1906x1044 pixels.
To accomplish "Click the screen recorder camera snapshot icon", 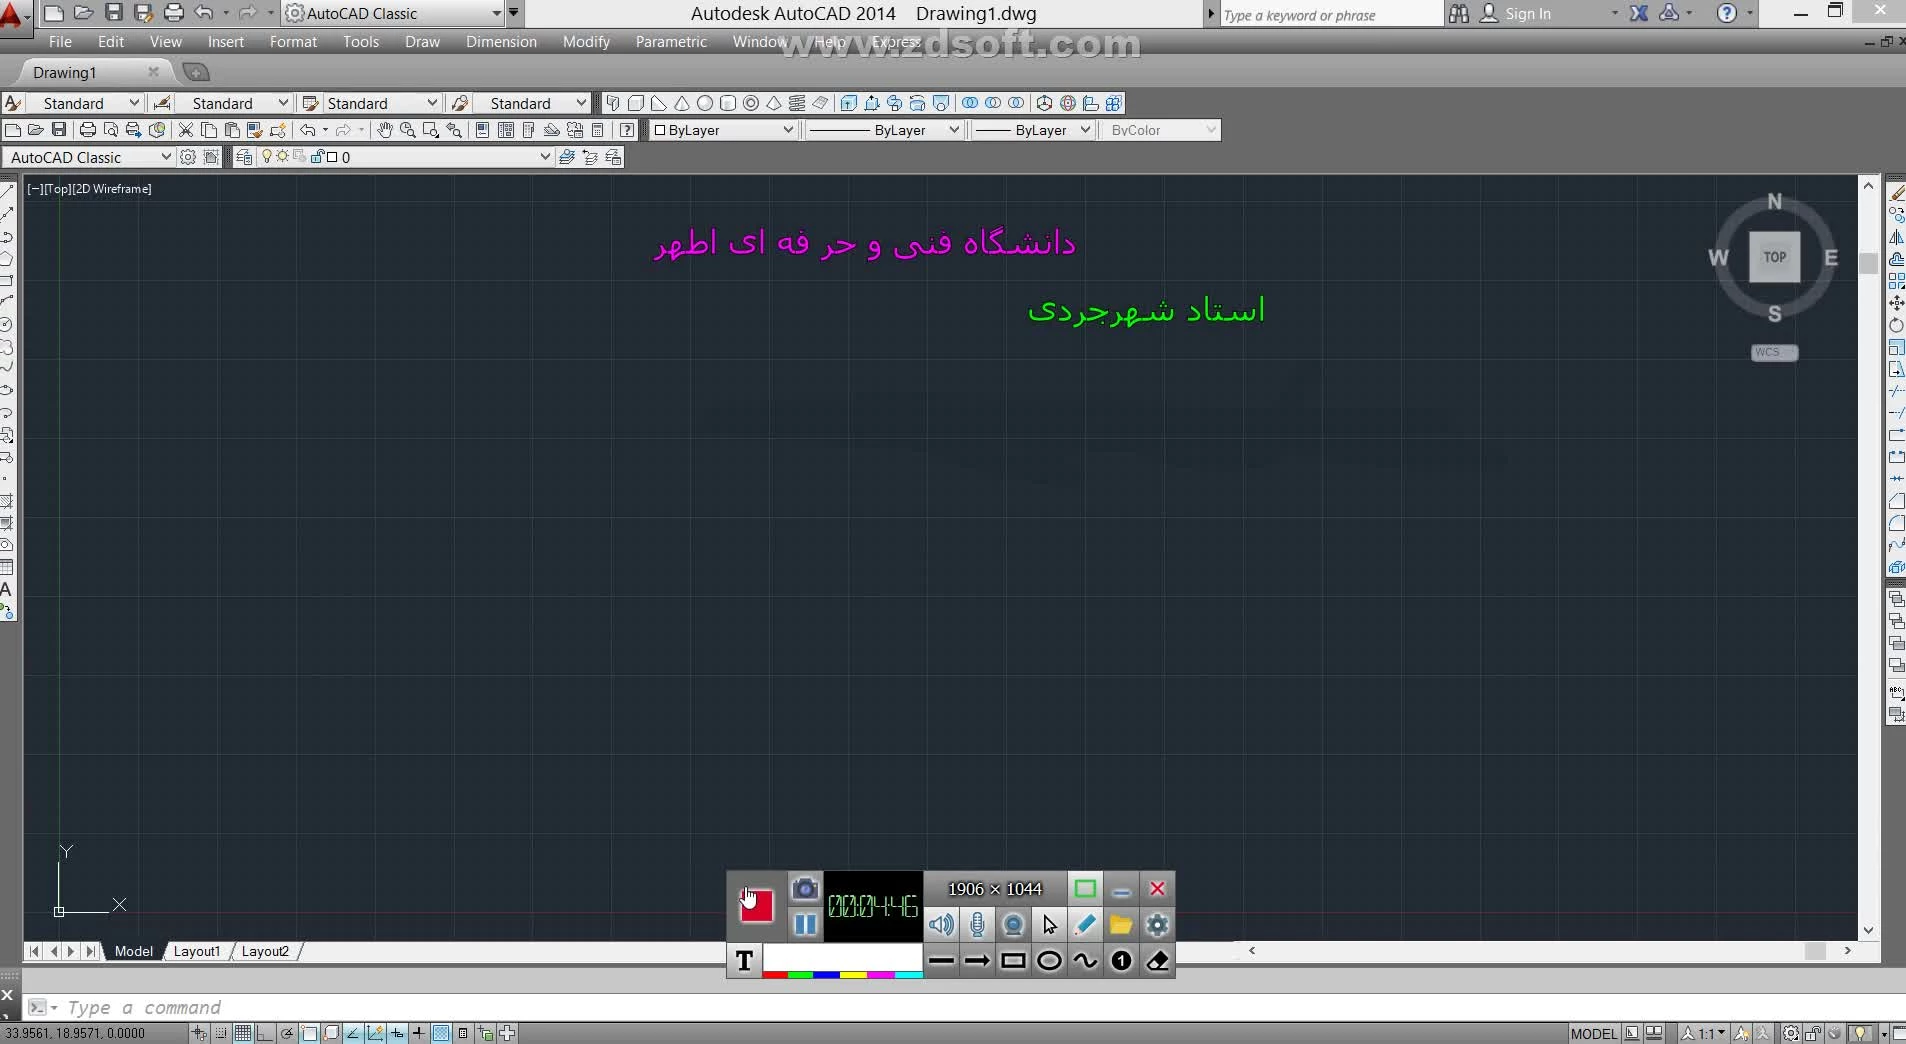I will coord(805,888).
